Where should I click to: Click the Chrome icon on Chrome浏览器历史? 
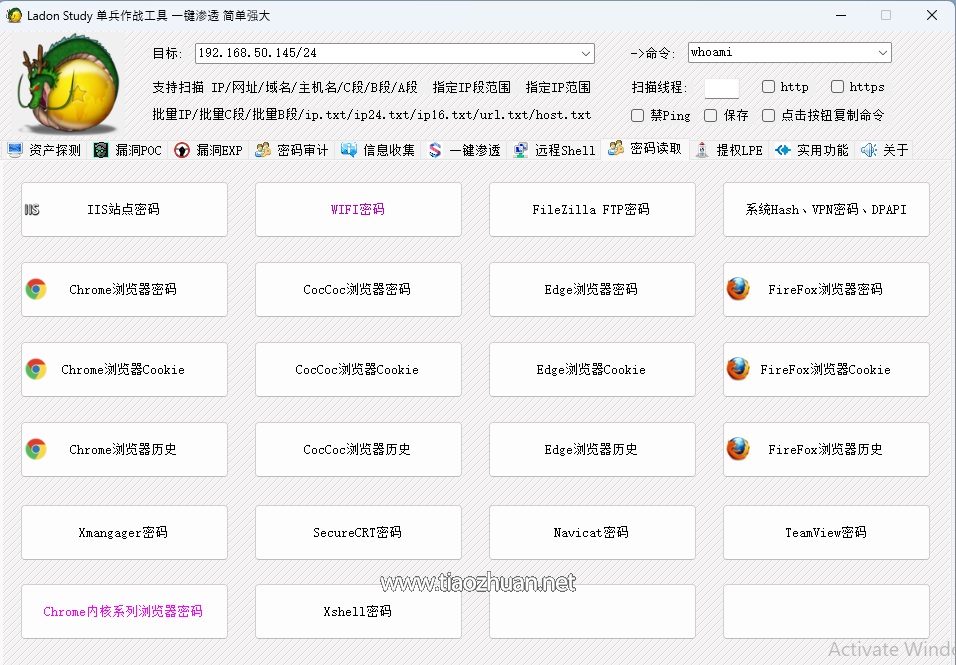[x=36, y=449]
